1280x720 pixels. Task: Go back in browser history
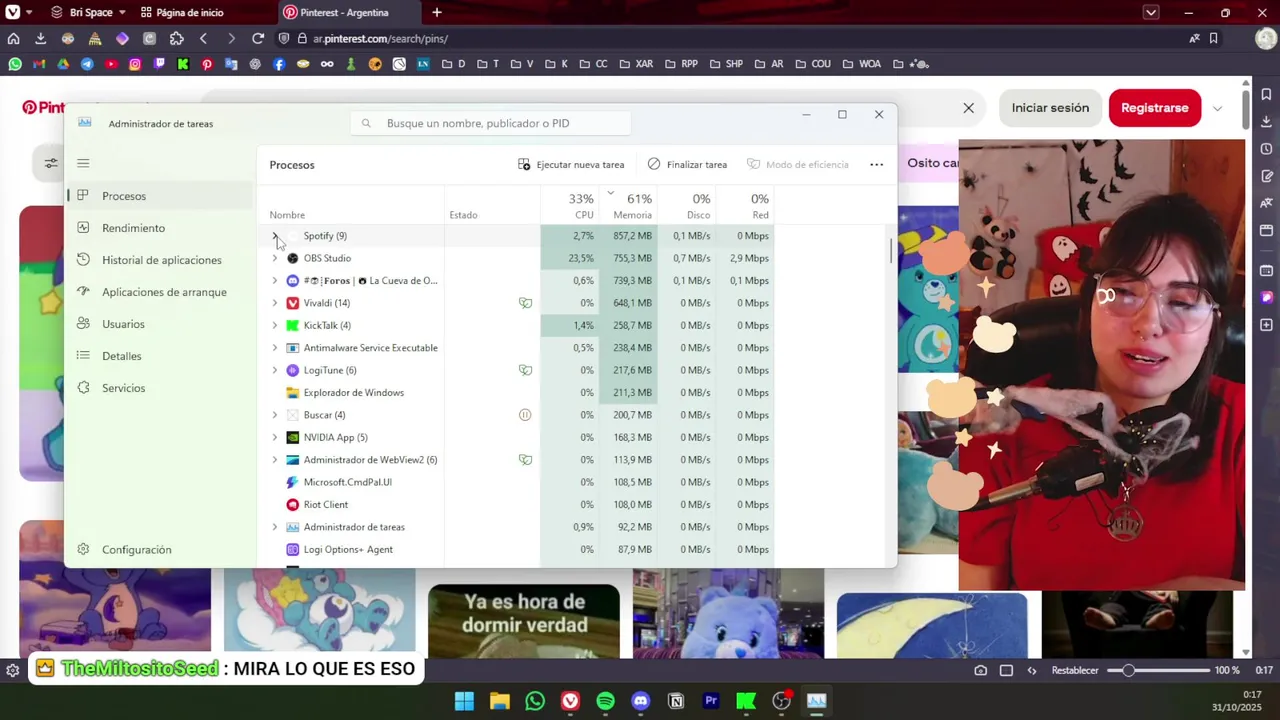(x=204, y=38)
